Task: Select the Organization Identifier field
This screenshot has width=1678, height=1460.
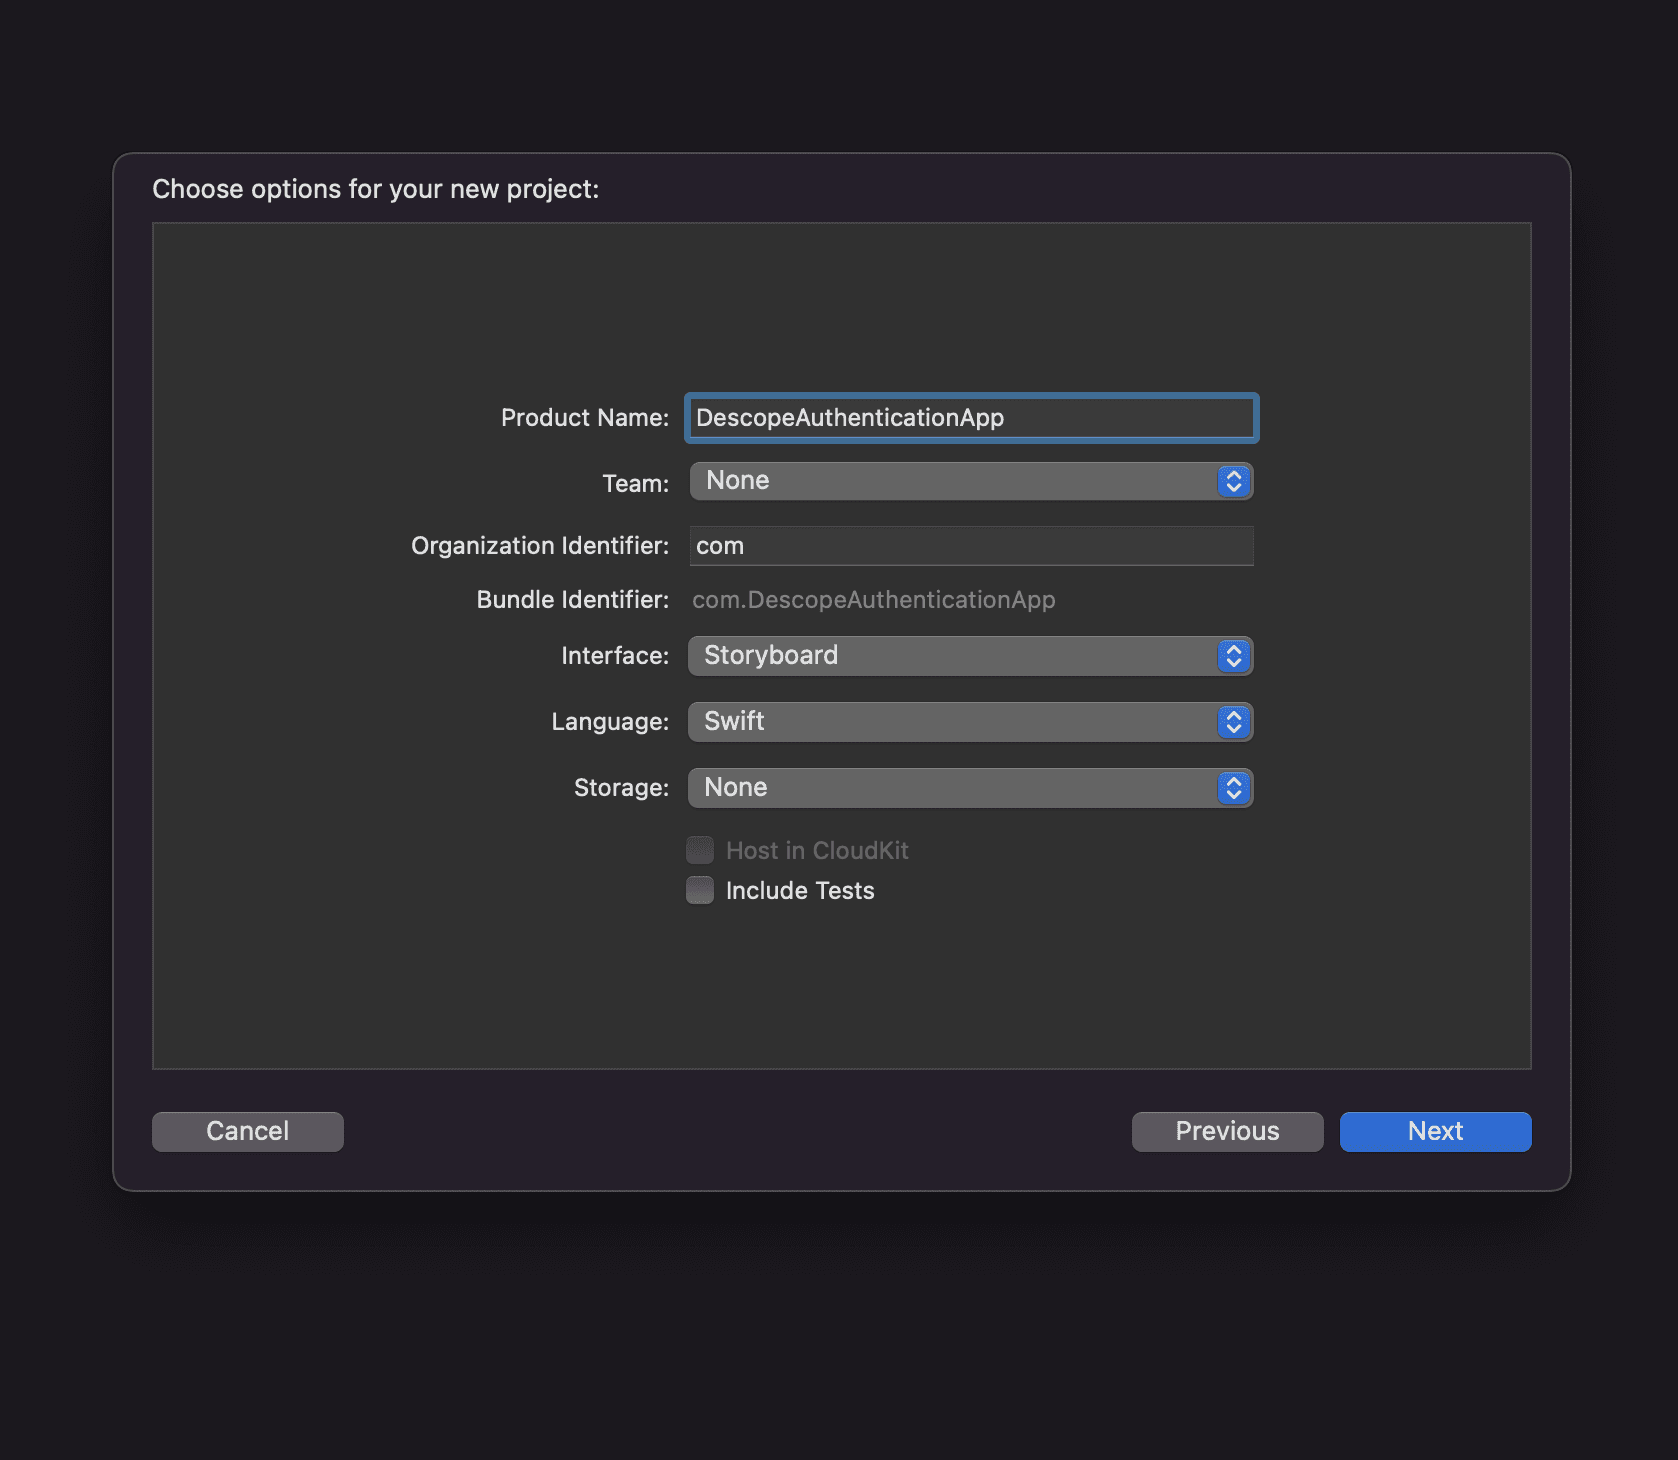Action: click(x=969, y=546)
